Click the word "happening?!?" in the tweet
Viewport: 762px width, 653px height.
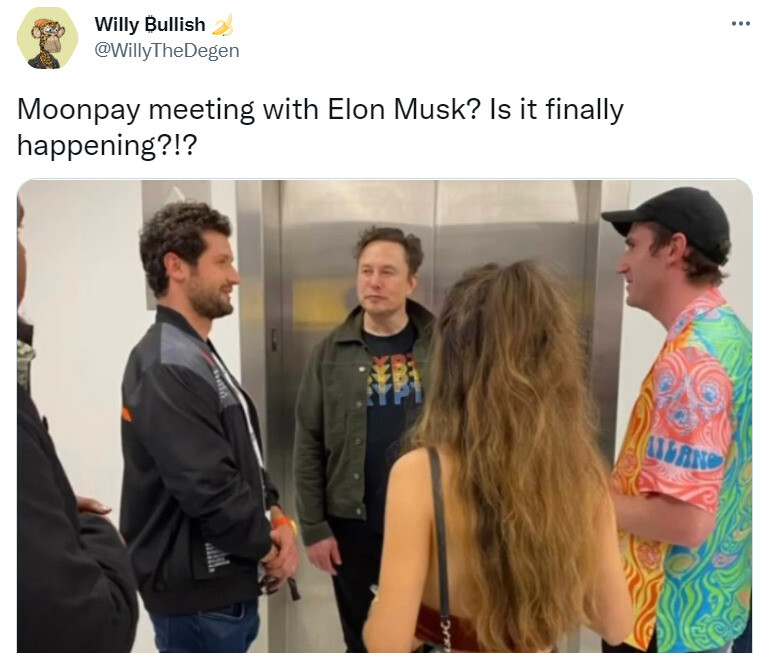click(107, 145)
